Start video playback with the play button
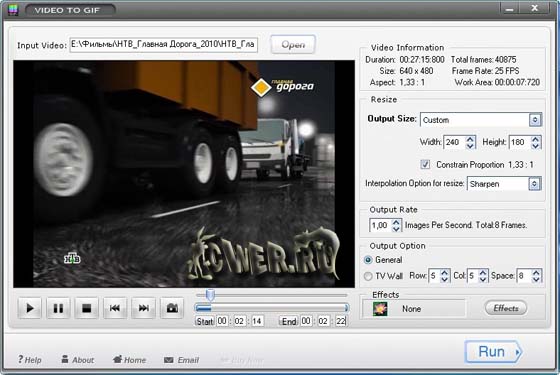Image resolution: width=560 pixels, height=375 pixels. click(x=30, y=308)
